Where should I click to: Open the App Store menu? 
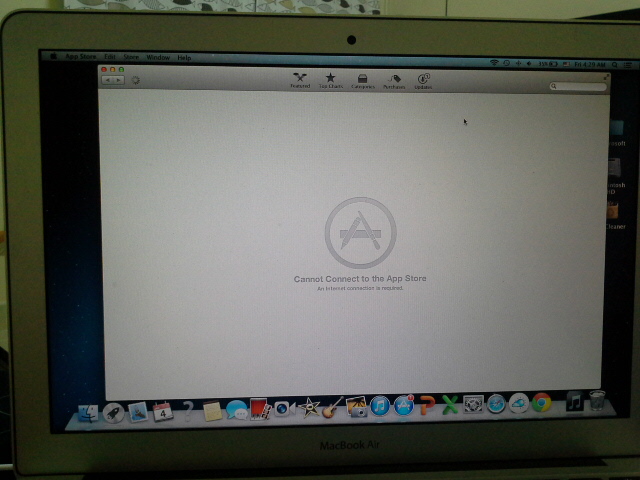click(x=80, y=57)
